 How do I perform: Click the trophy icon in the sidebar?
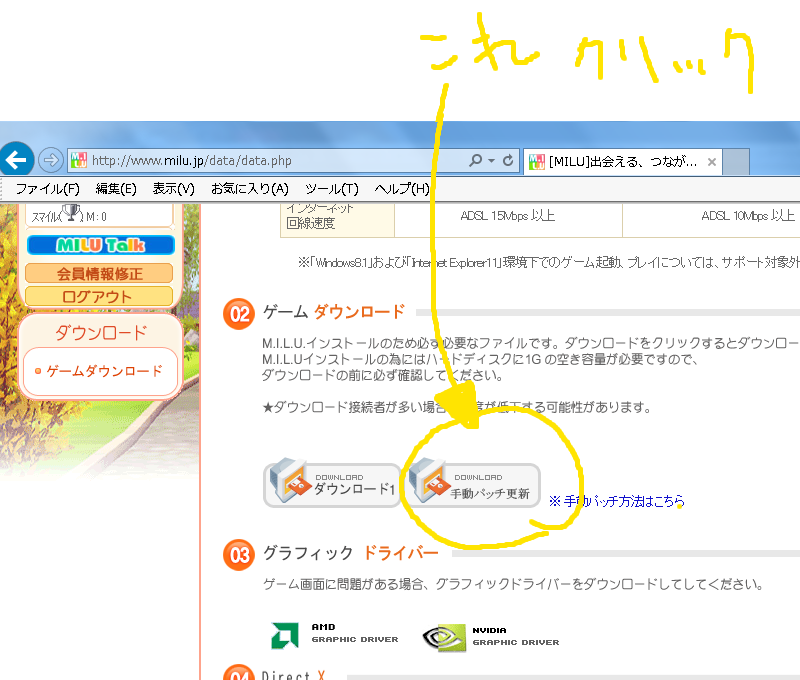tap(71, 213)
